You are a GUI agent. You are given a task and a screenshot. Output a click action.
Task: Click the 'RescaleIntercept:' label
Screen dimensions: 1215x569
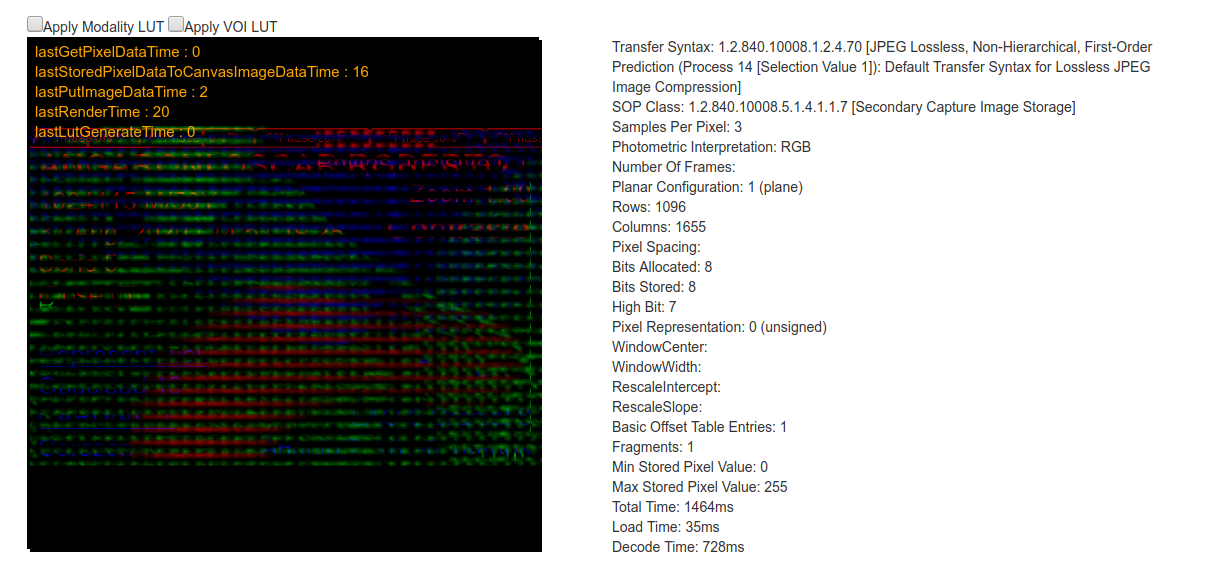[666, 387]
